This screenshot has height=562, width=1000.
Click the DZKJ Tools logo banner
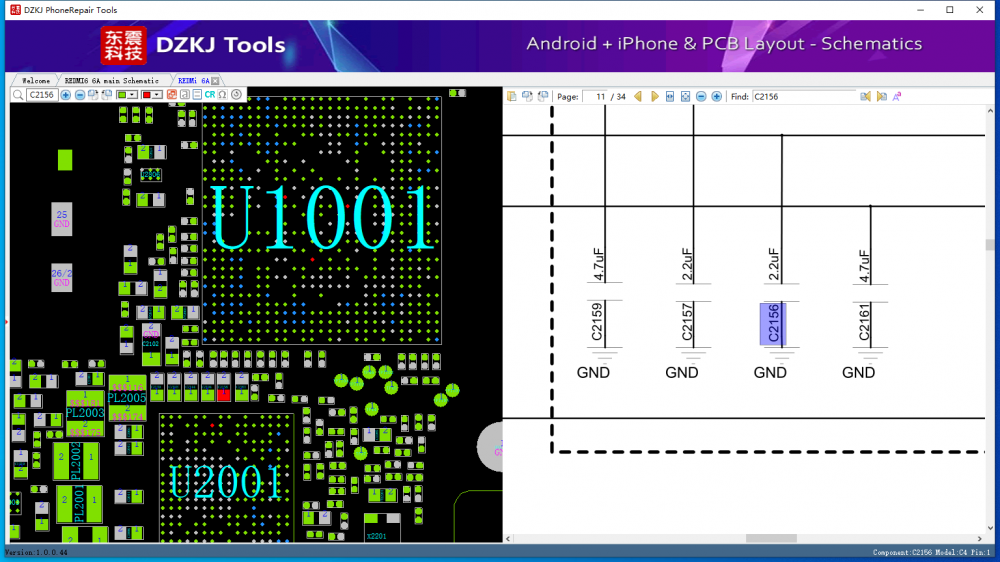coord(193,45)
